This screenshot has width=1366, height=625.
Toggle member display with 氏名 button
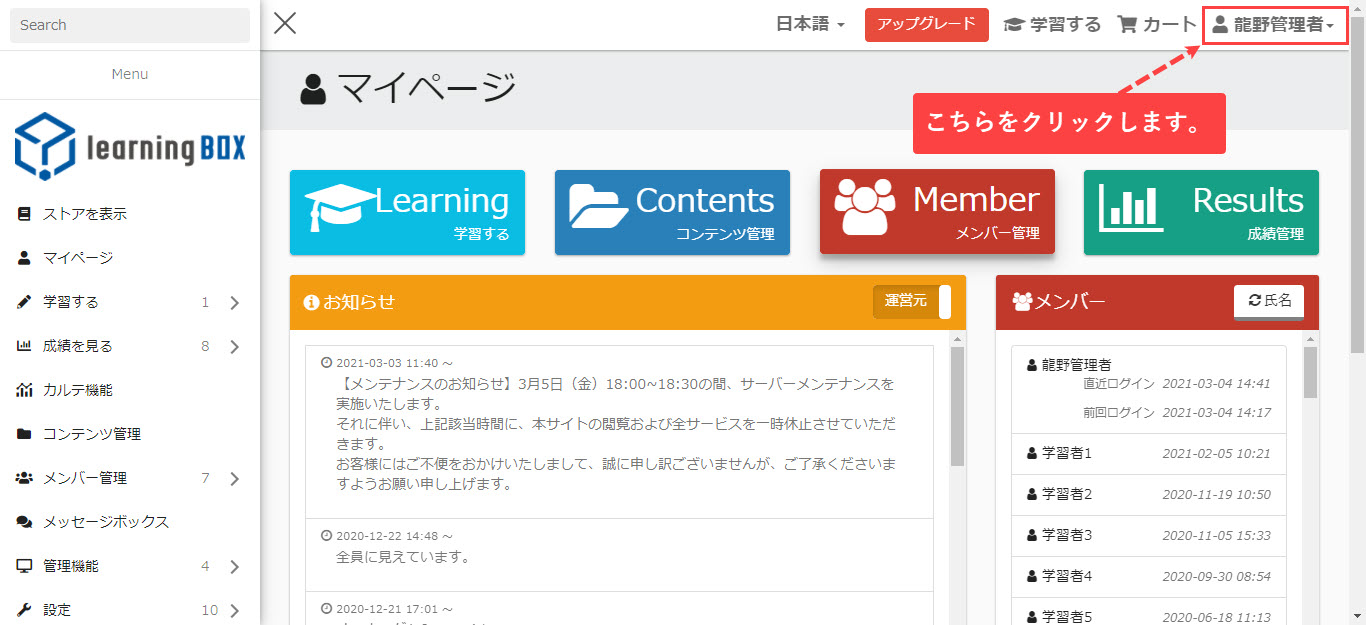pos(1268,300)
